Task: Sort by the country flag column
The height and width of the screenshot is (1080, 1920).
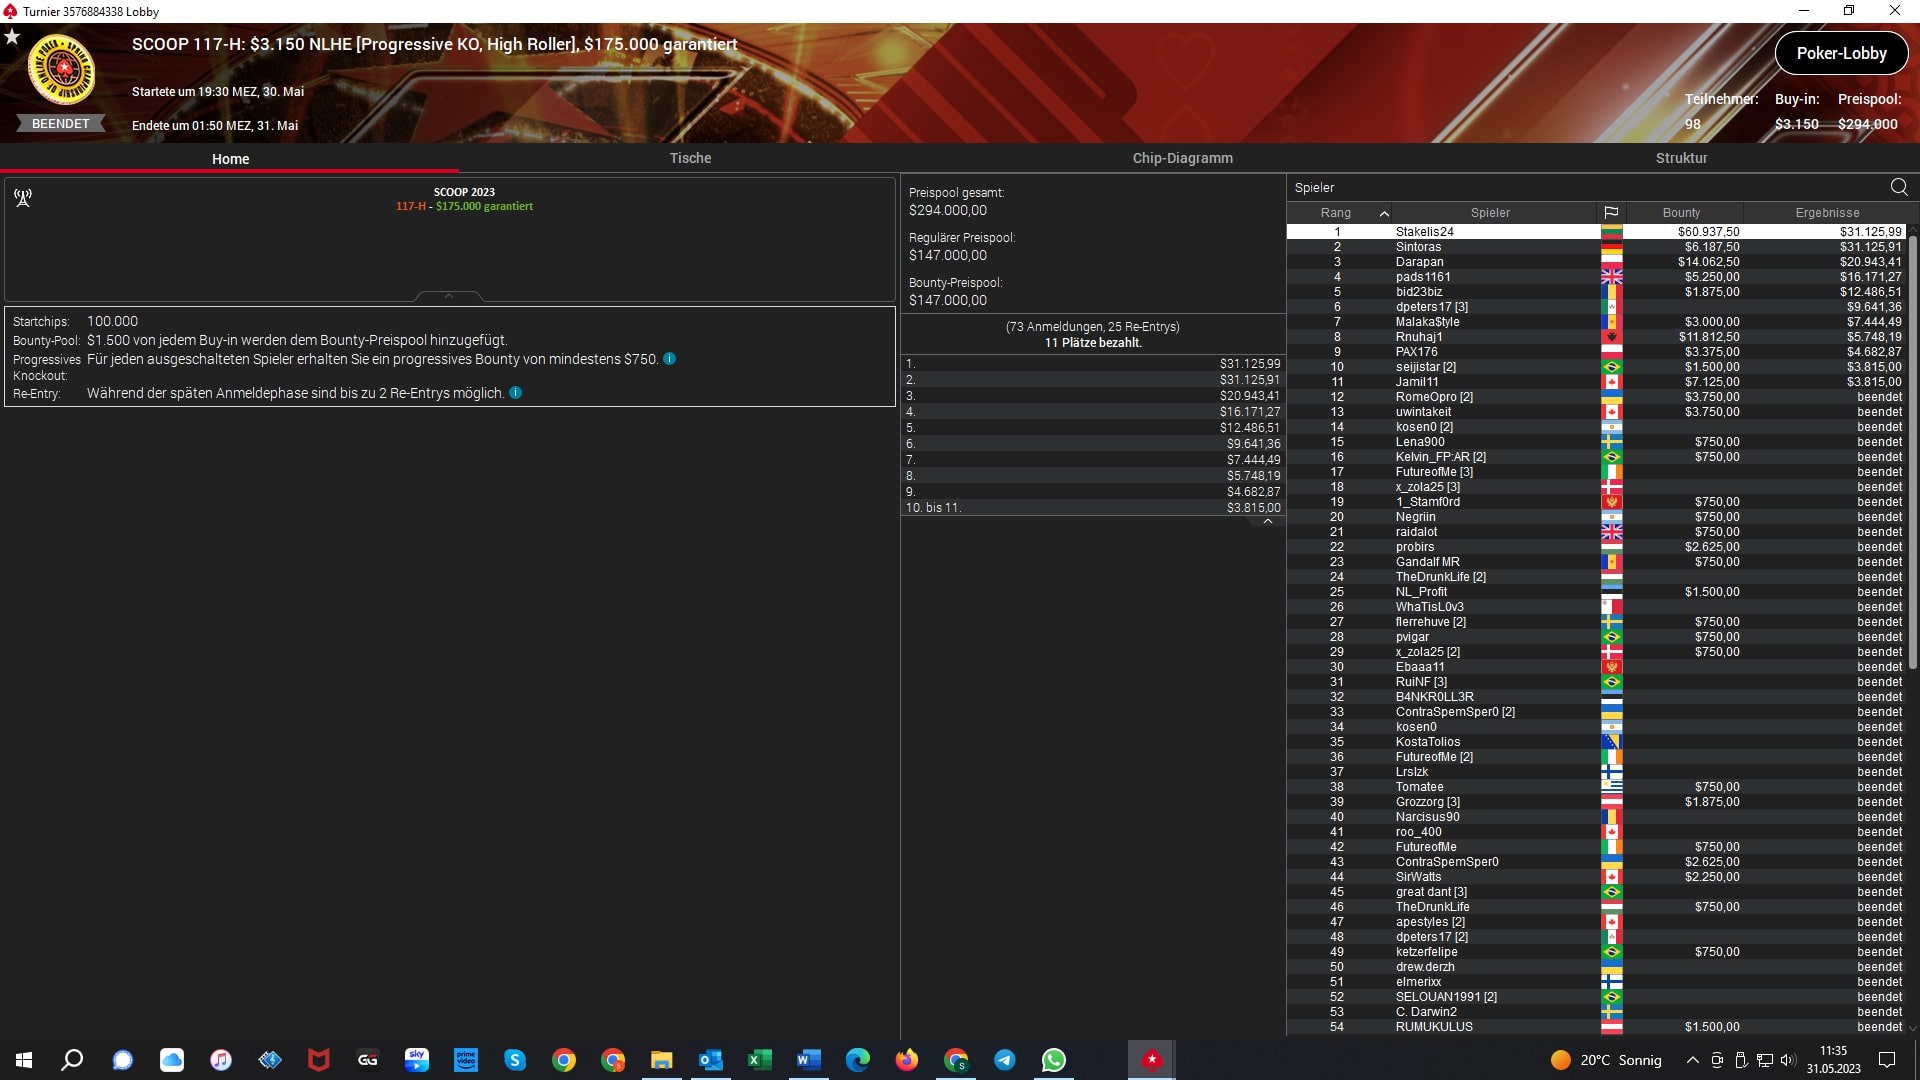Action: pyautogui.click(x=1611, y=213)
